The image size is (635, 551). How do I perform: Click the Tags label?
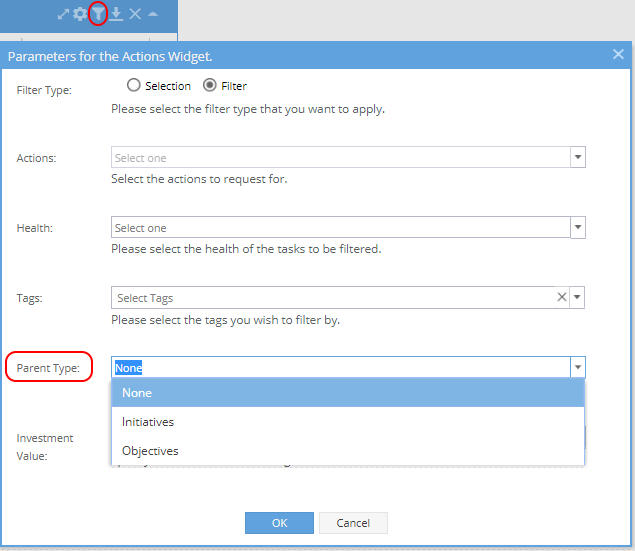point(29,298)
